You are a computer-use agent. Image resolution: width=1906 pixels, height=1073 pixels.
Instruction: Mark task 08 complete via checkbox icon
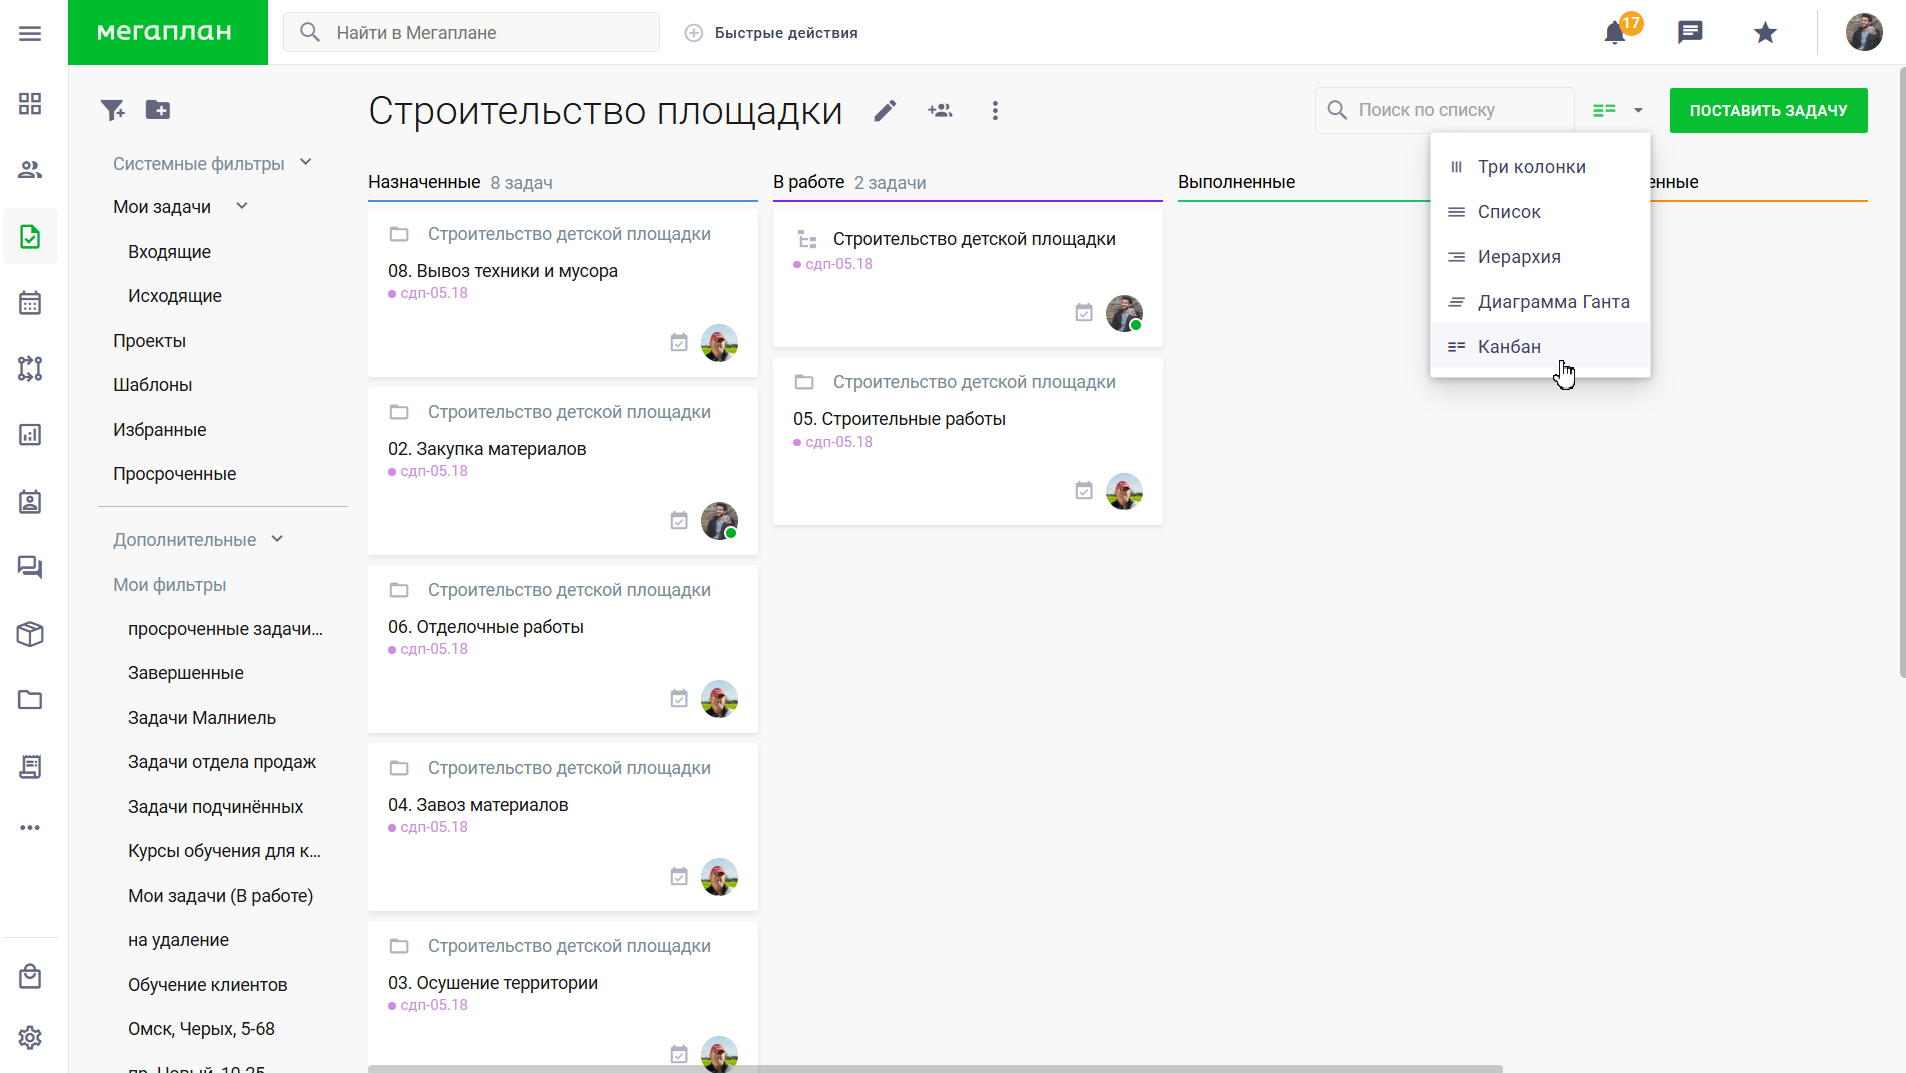point(679,343)
